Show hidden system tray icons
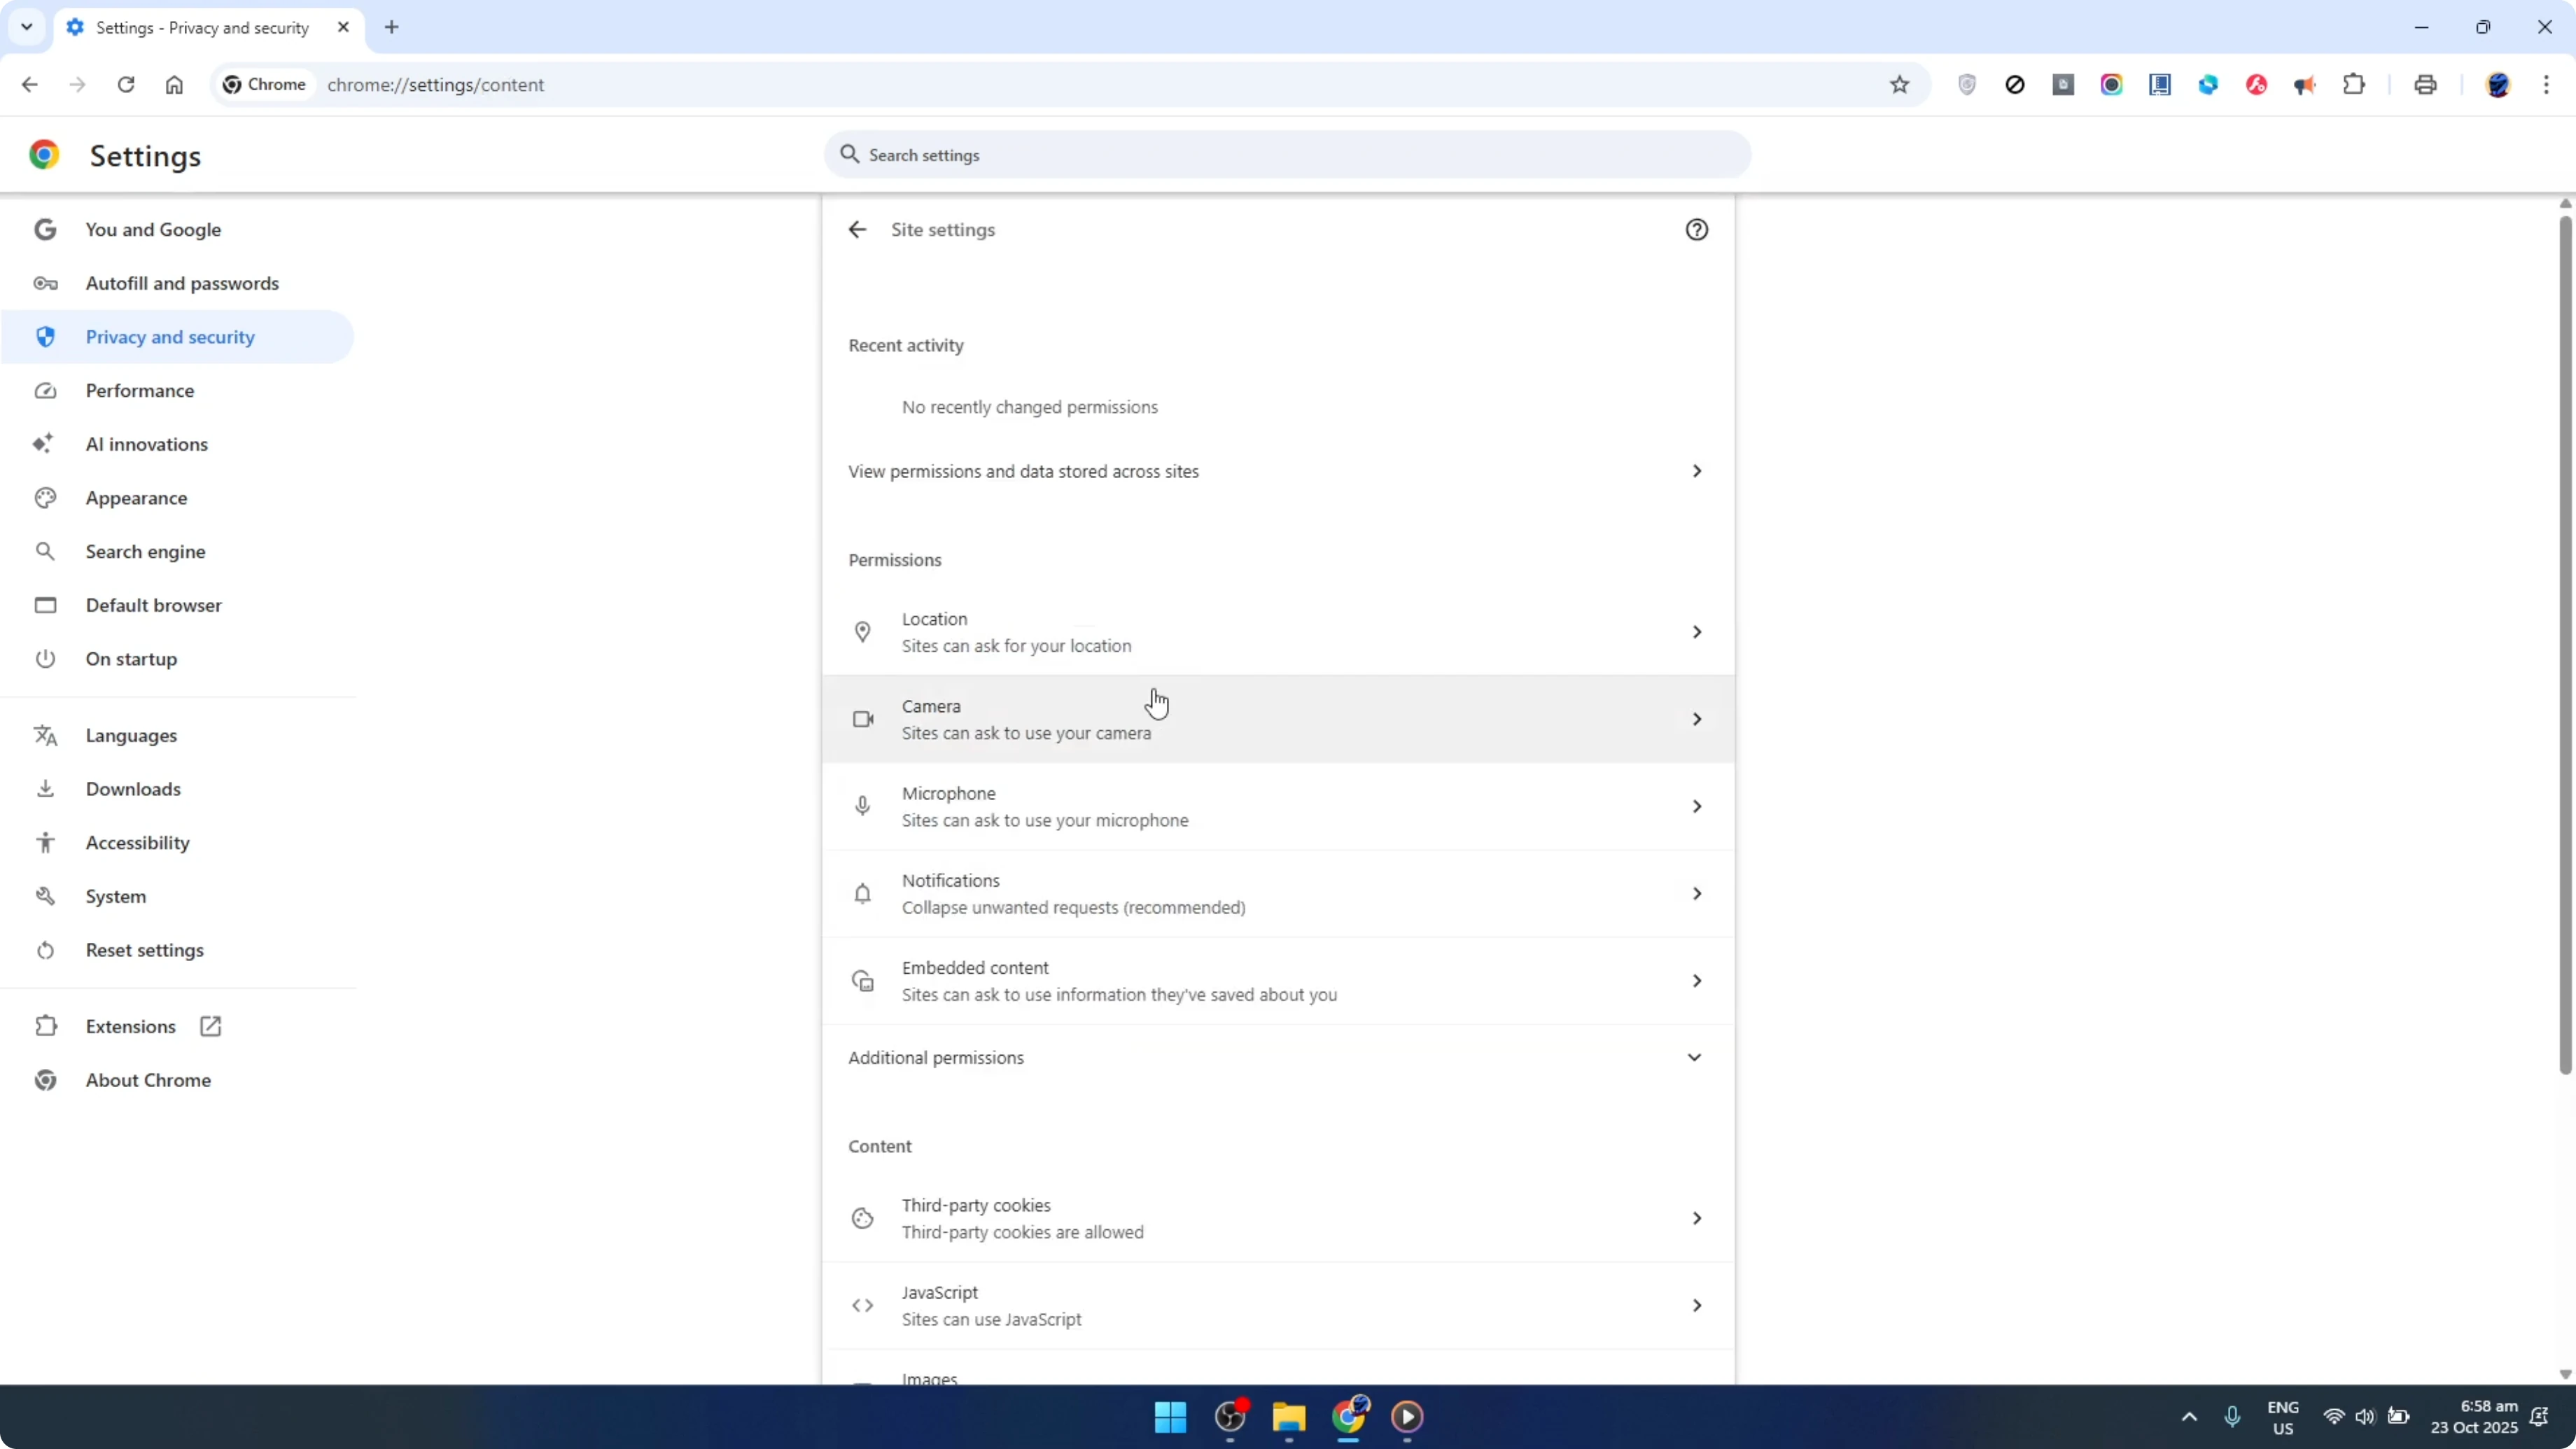Image resolution: width=2576 pixels, height=1449 pixels. (2189, 1417)
